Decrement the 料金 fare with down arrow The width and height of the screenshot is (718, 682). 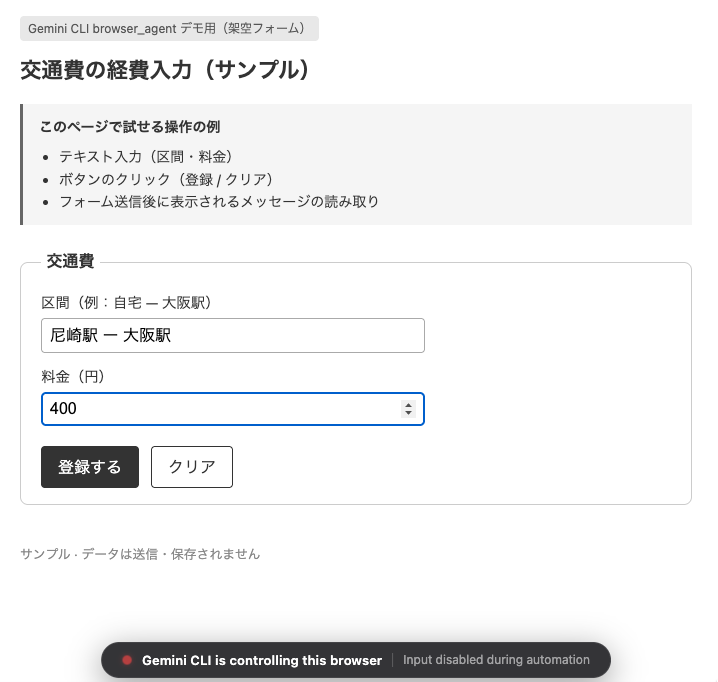click(x=408, y=413)
